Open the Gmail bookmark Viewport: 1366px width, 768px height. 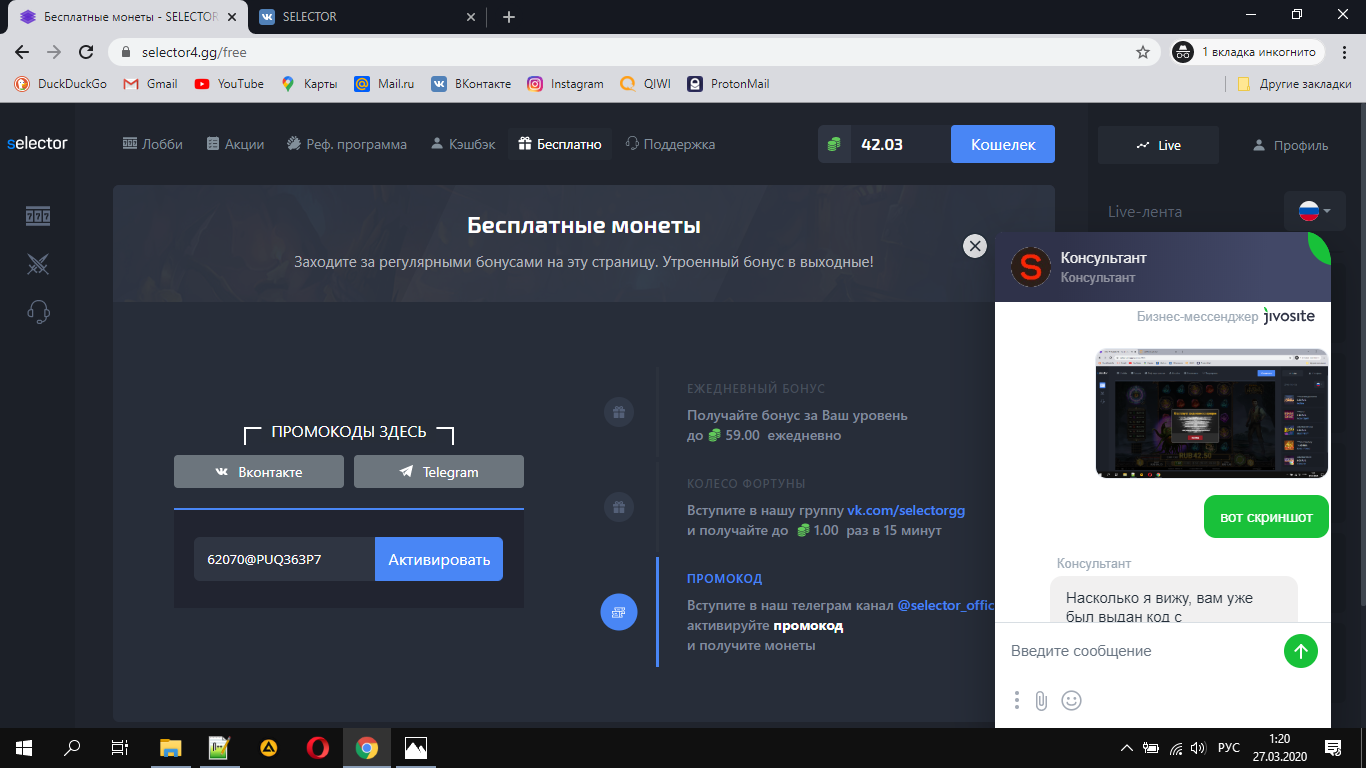150,84
